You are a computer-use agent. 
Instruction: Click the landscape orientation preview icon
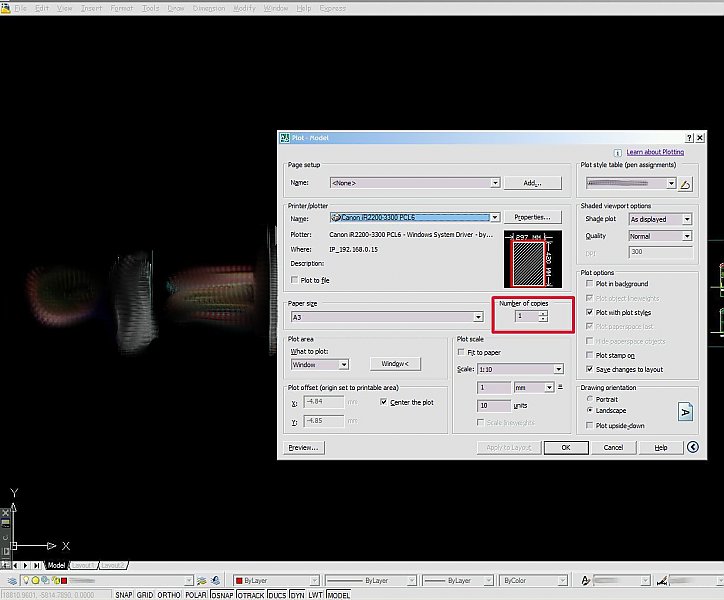tap(685, 411)
